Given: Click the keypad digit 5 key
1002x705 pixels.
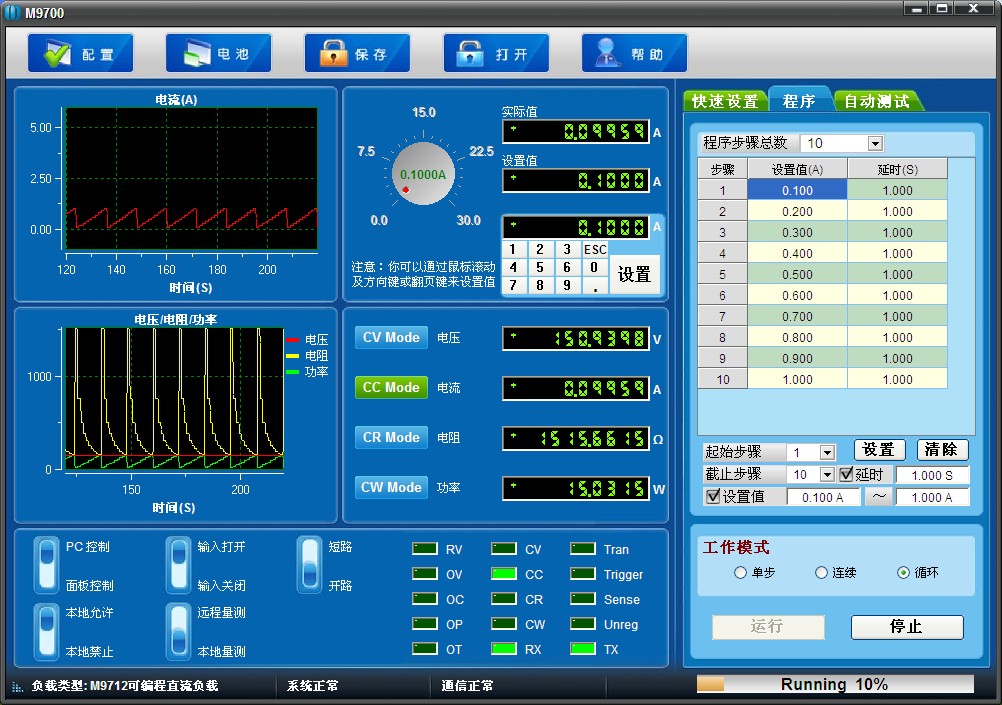Looking at the screenshot, I should click(x=540, y=267).
